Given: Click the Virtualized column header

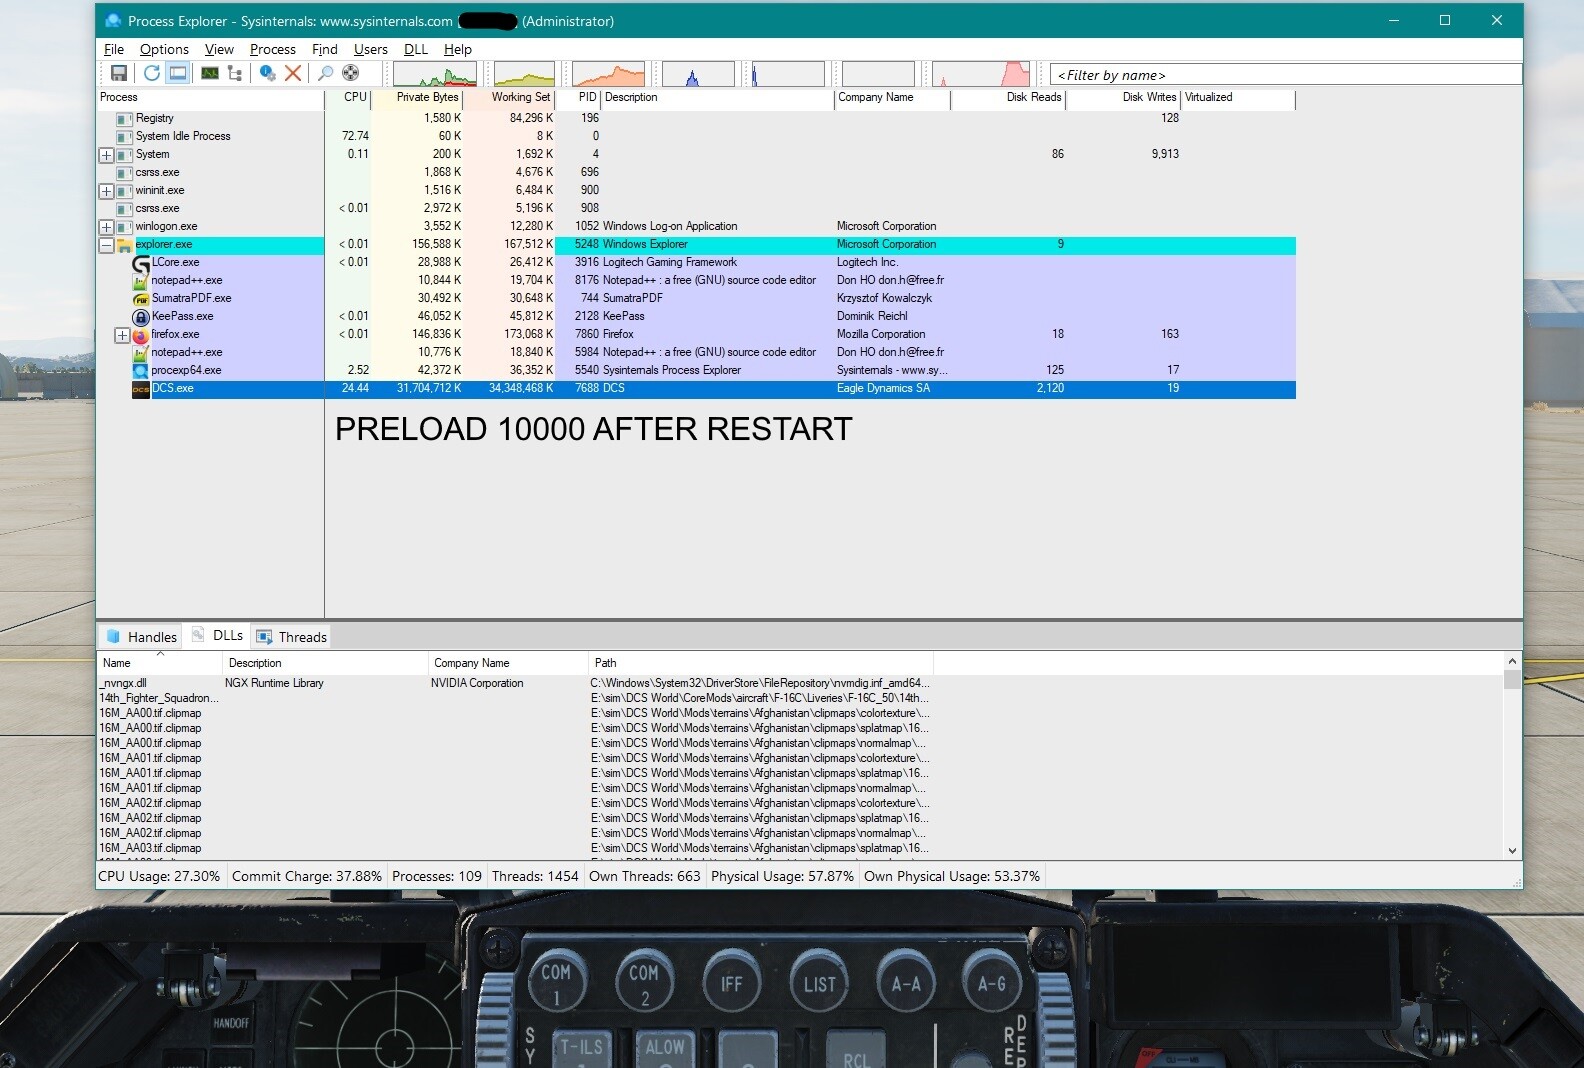Looking at the screenshot, I should click(1238, 98).
